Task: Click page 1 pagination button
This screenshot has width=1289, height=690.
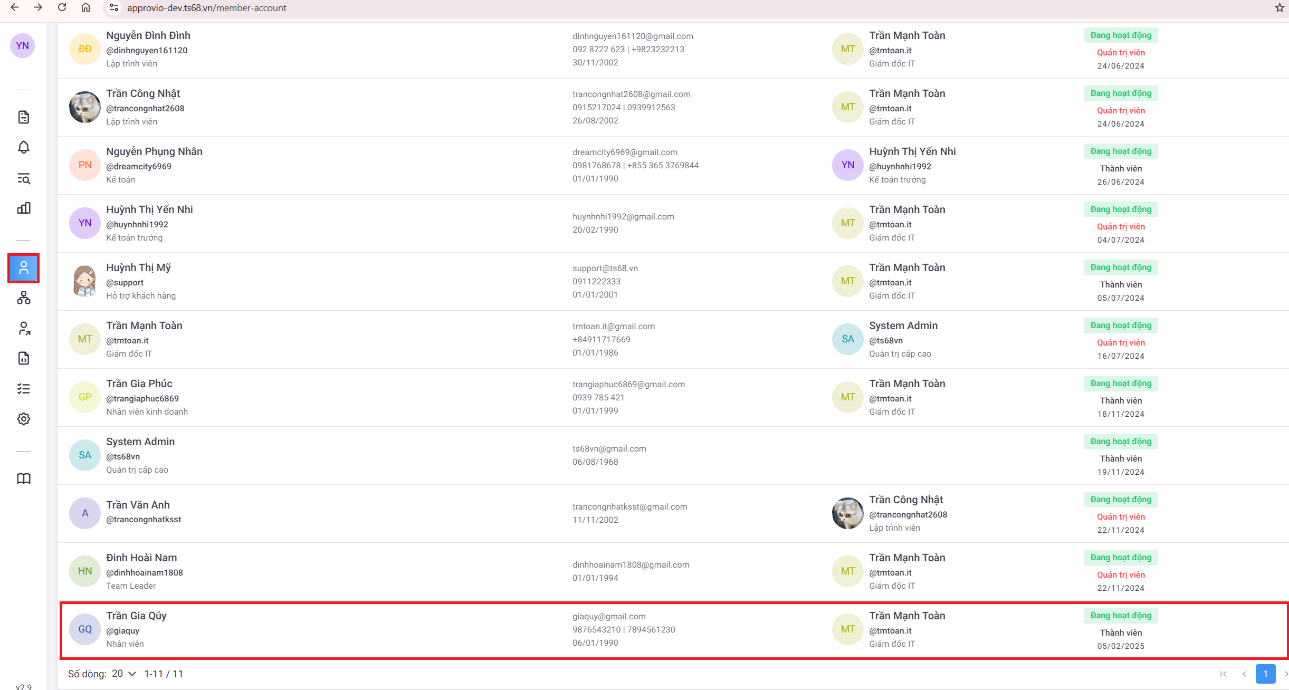Action: [1265, 674]
